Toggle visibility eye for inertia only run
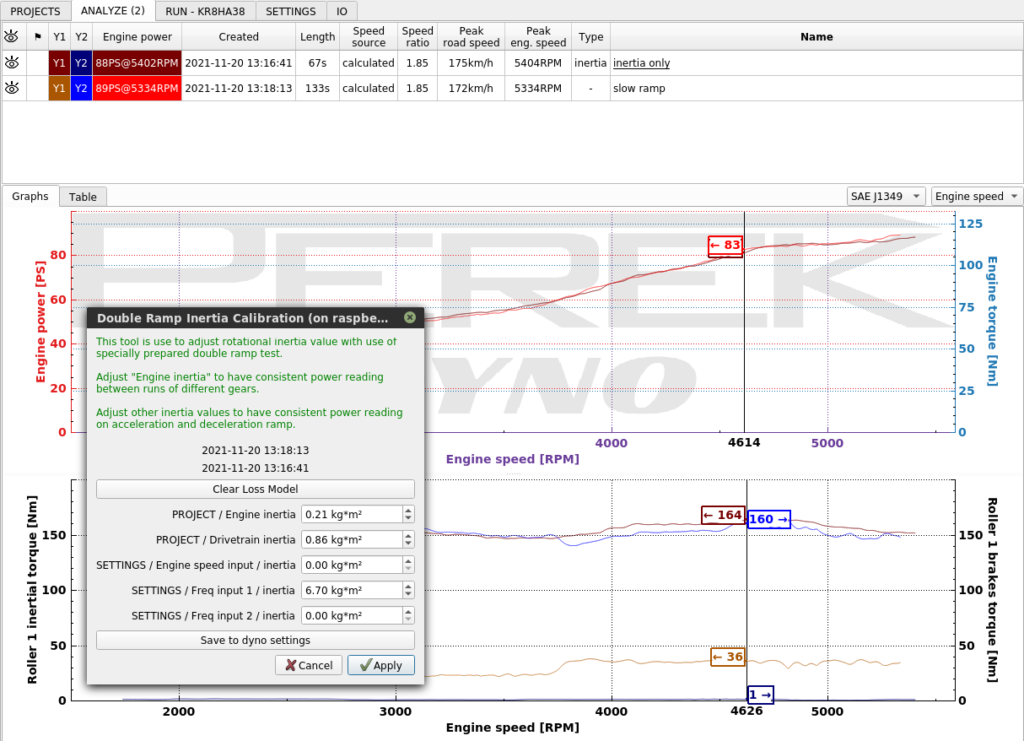This screenshot has width=1024, height=741. (x=12, y=63)
